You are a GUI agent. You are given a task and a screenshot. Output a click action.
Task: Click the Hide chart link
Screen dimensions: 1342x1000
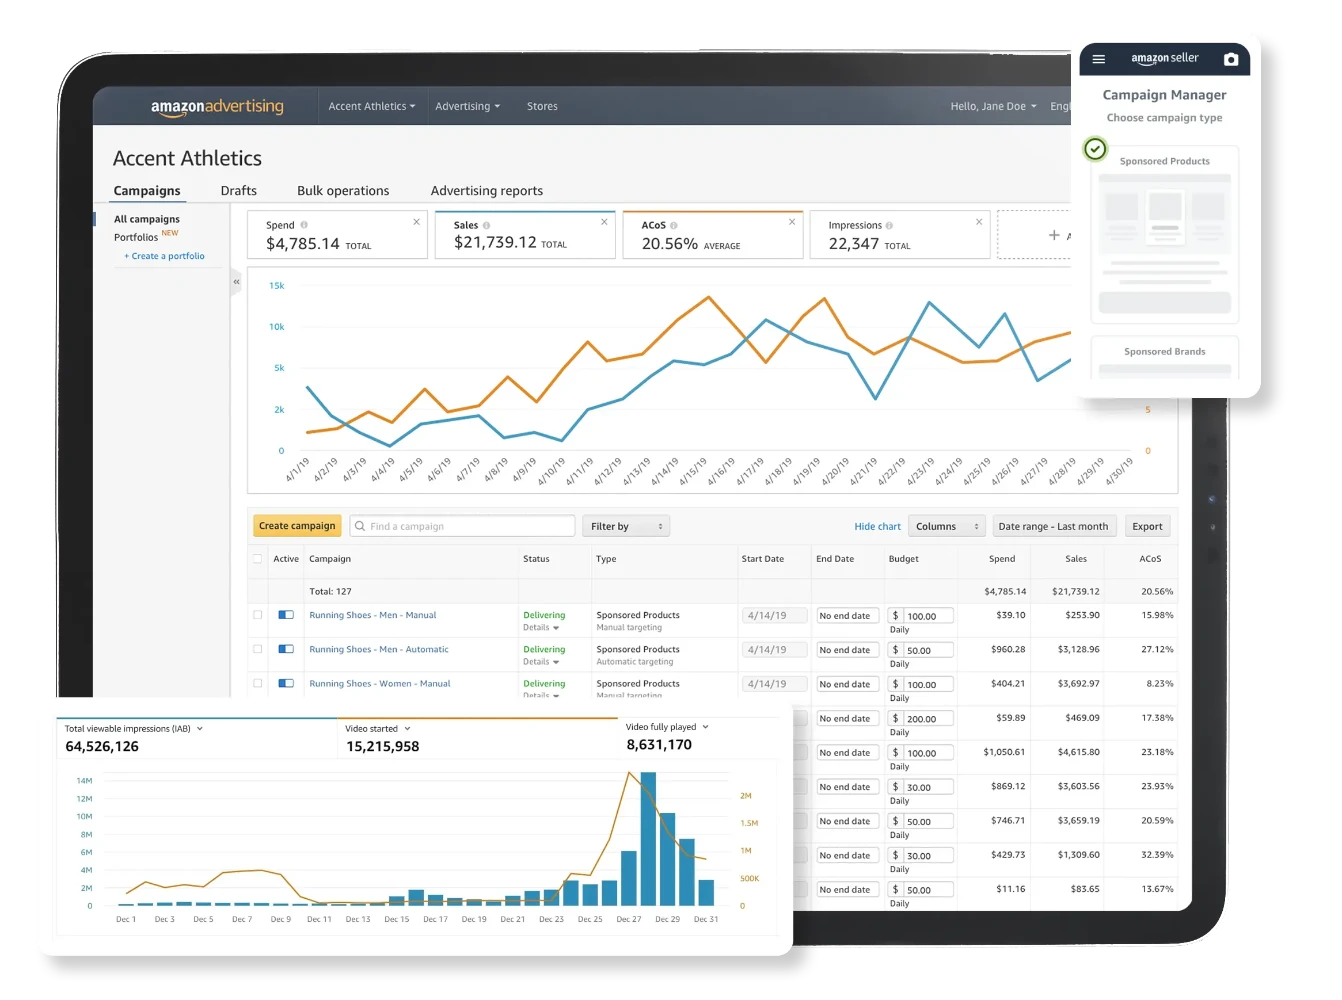pos(877,526)
